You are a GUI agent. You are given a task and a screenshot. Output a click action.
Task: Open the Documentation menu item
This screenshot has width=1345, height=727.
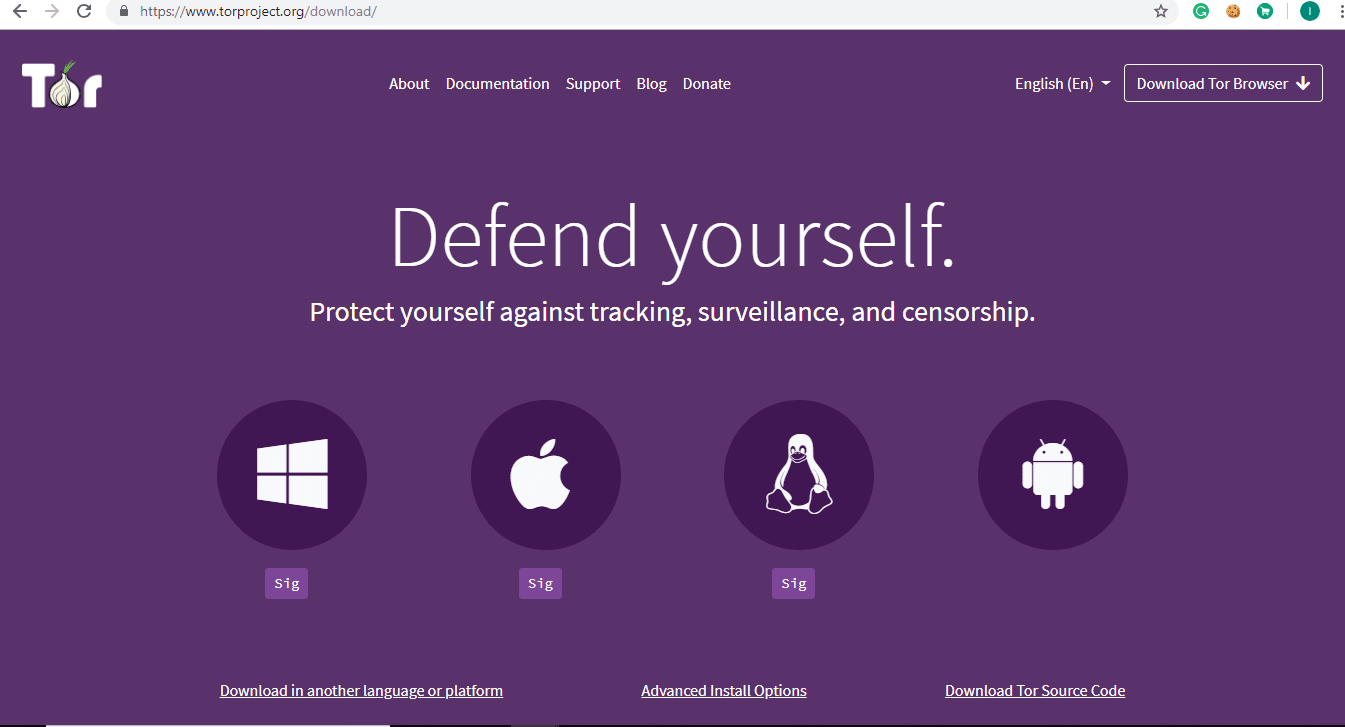pyautogui.click(x=498, y=84)
